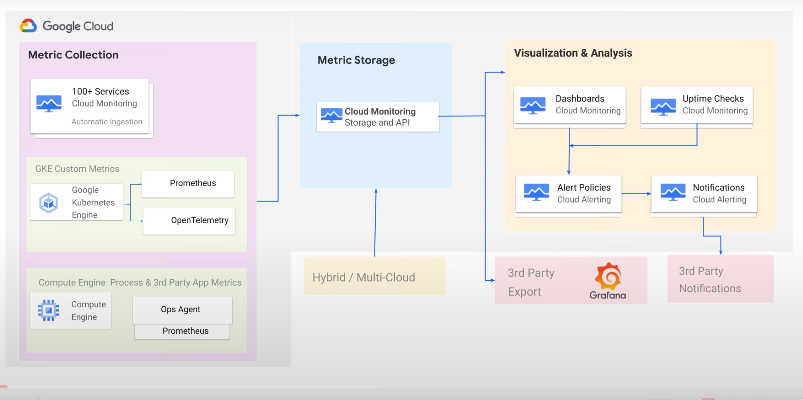Screen dimensions: 803x400
Task: Click the 3rd Party Export label
Action: pos(532,282)
